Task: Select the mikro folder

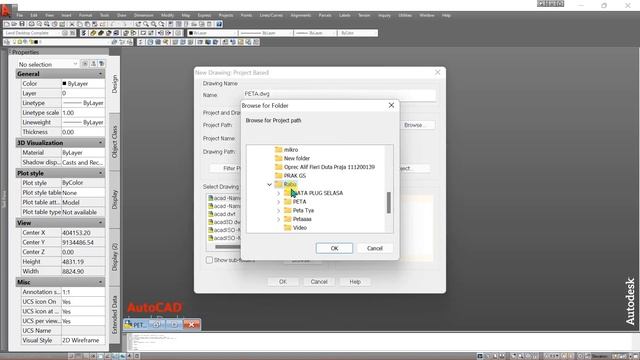Action: (x=291, y=150)
